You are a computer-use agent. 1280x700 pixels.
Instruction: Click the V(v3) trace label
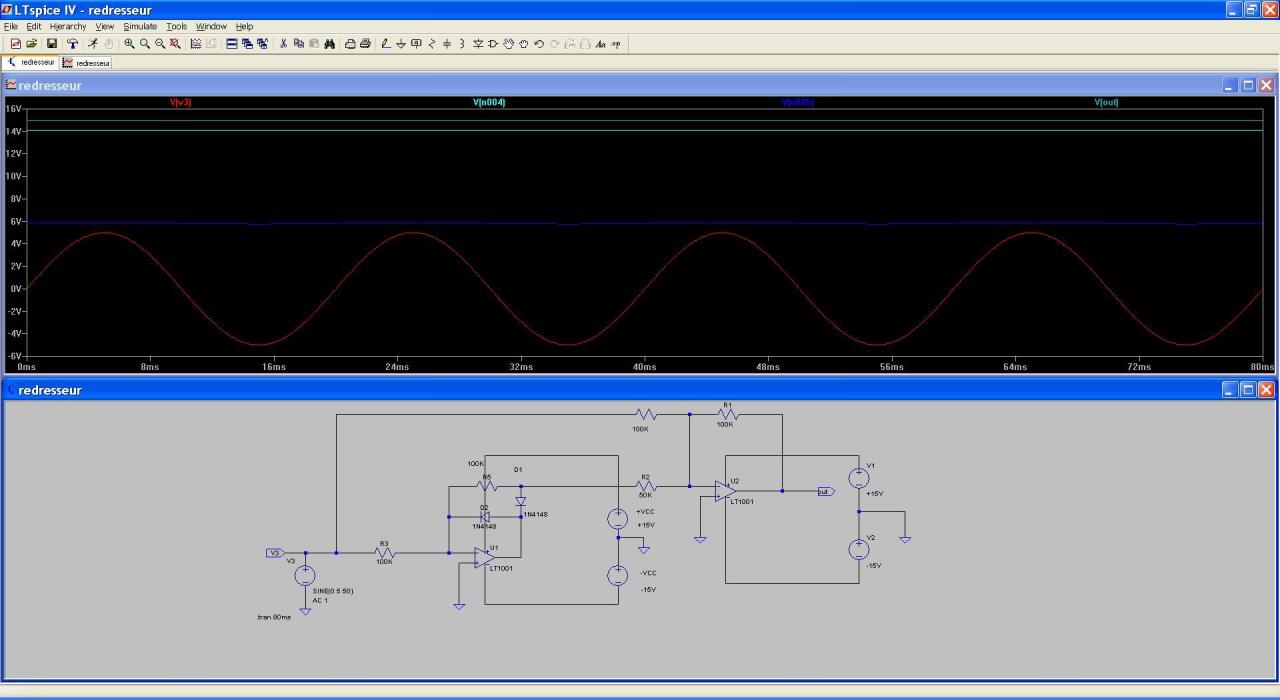pyautogui.click(x=180, y=102)
